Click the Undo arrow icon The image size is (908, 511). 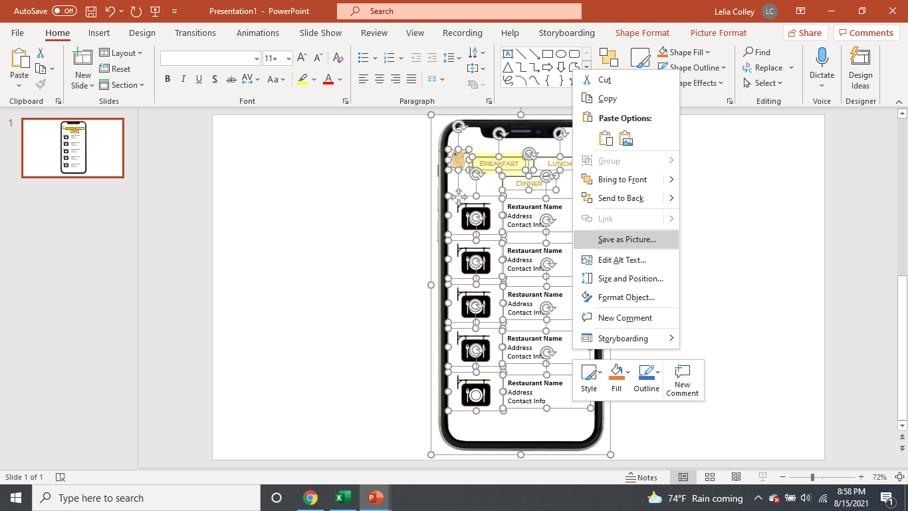(110, 11)
